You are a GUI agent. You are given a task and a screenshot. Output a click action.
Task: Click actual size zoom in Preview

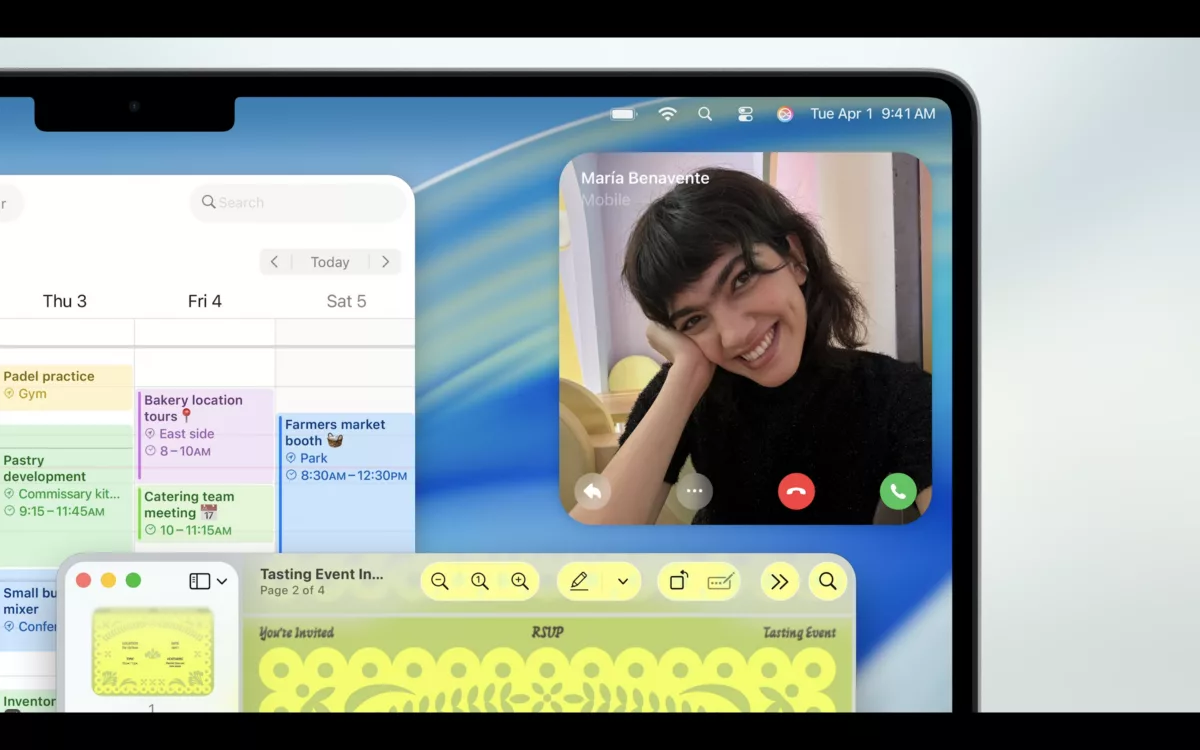(480, 581)
